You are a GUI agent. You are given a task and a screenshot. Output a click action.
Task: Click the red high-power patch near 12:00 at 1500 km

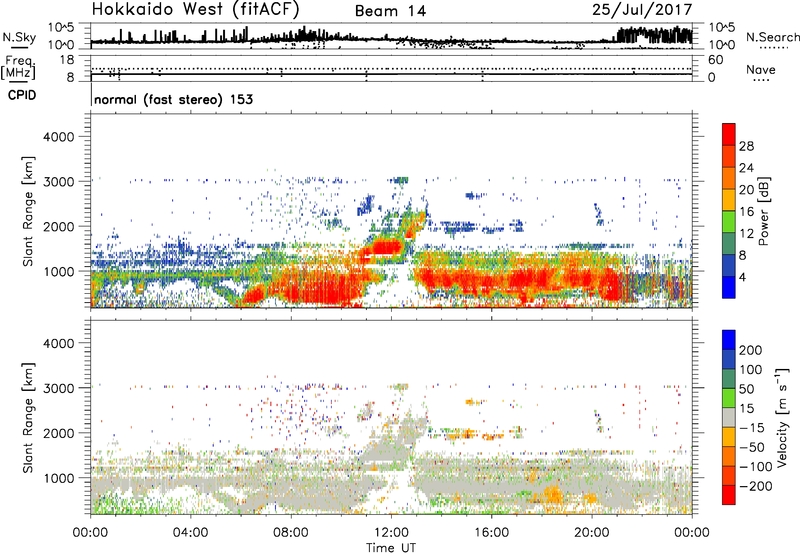(386, 248)
